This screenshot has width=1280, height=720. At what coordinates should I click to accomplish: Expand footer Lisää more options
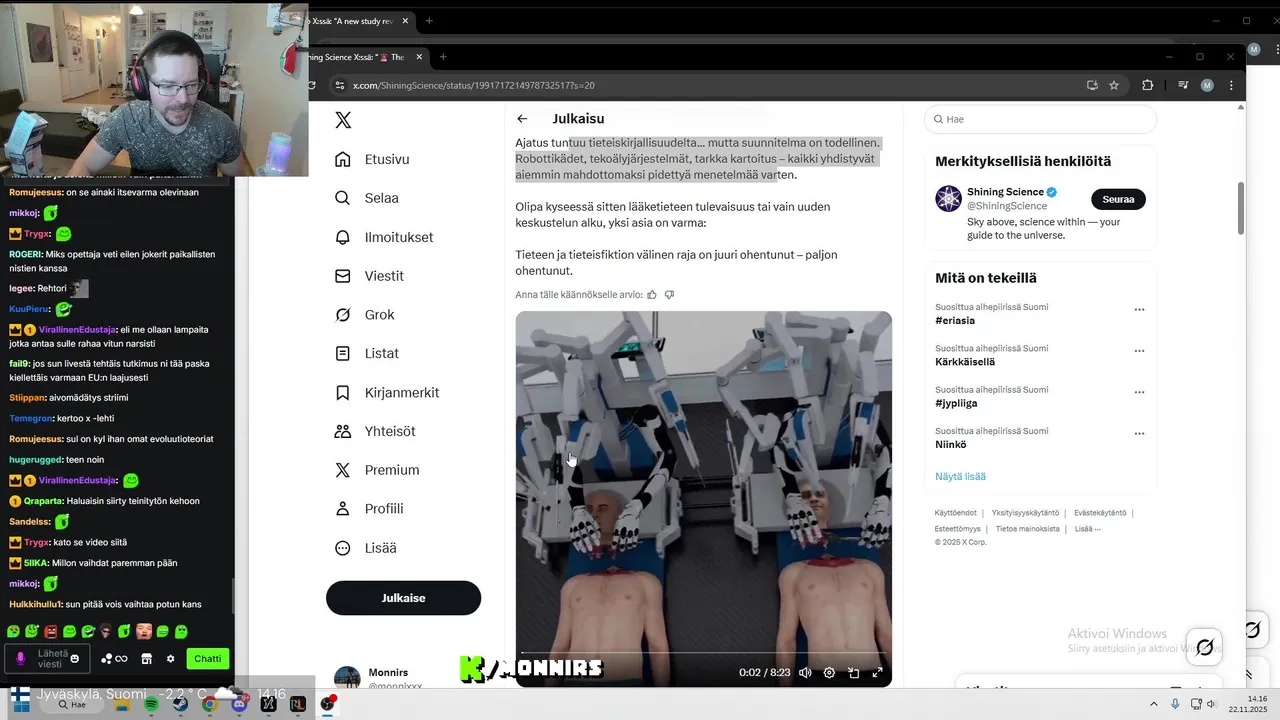tap(1087, 529)
